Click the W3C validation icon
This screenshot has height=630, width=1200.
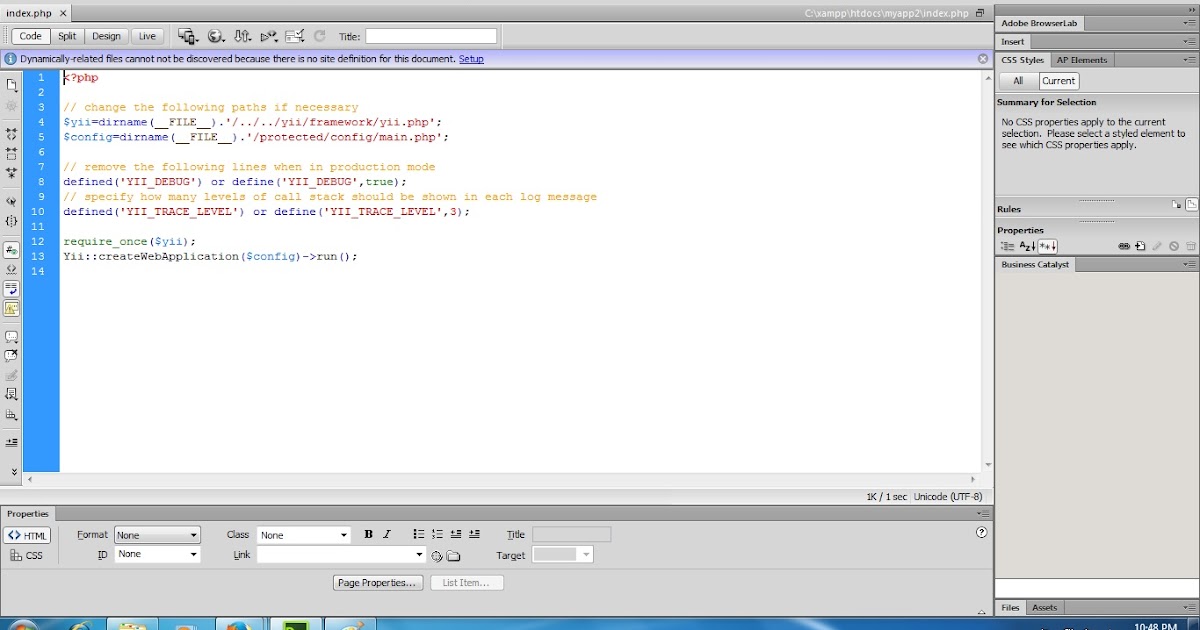pyautogui.click(x=268, y=36)
